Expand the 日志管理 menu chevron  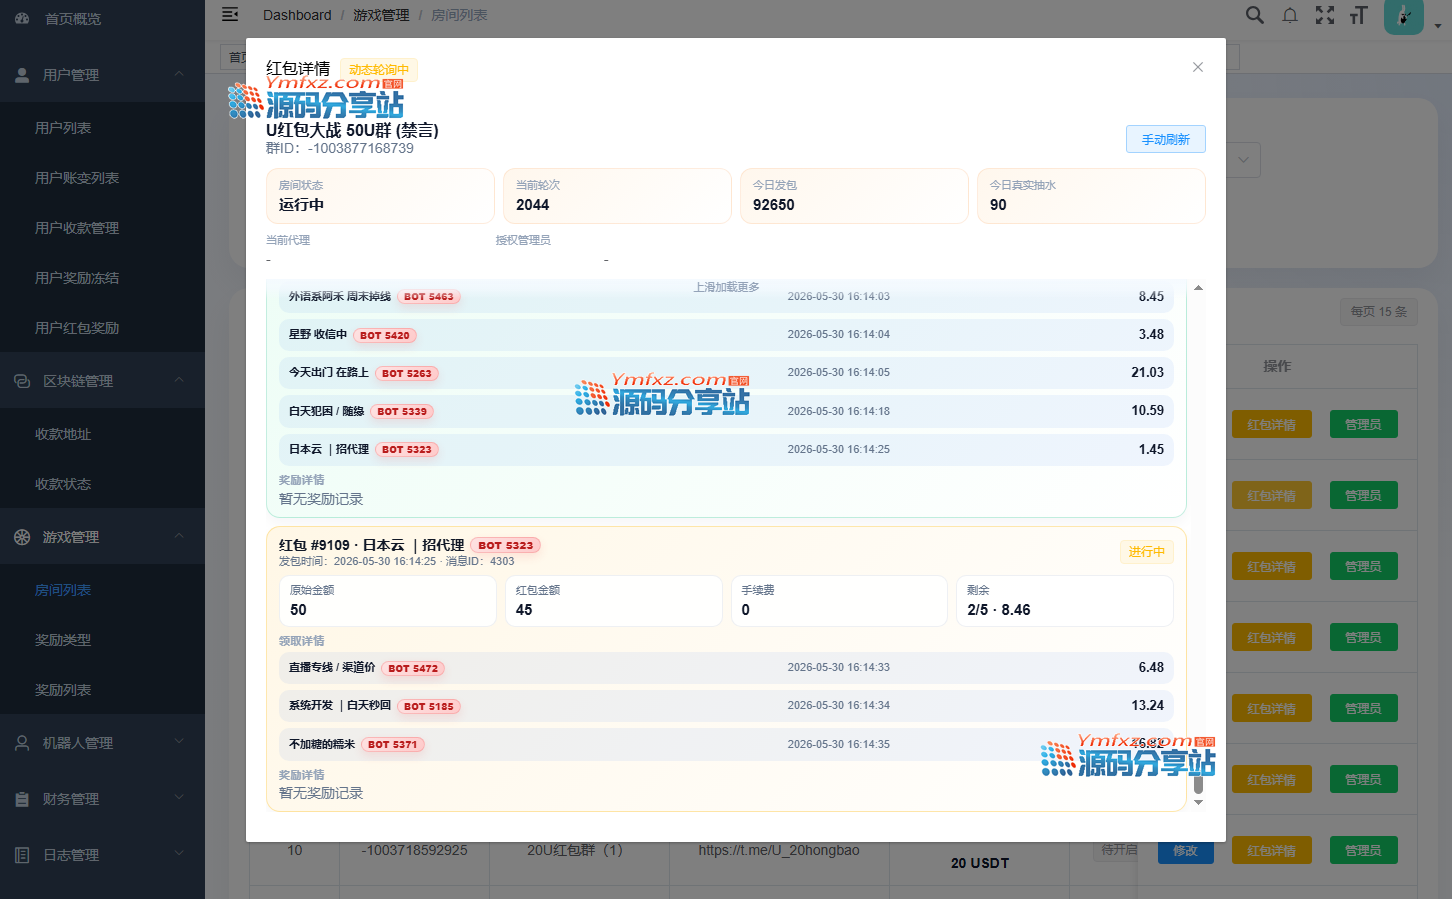[179, 854]
